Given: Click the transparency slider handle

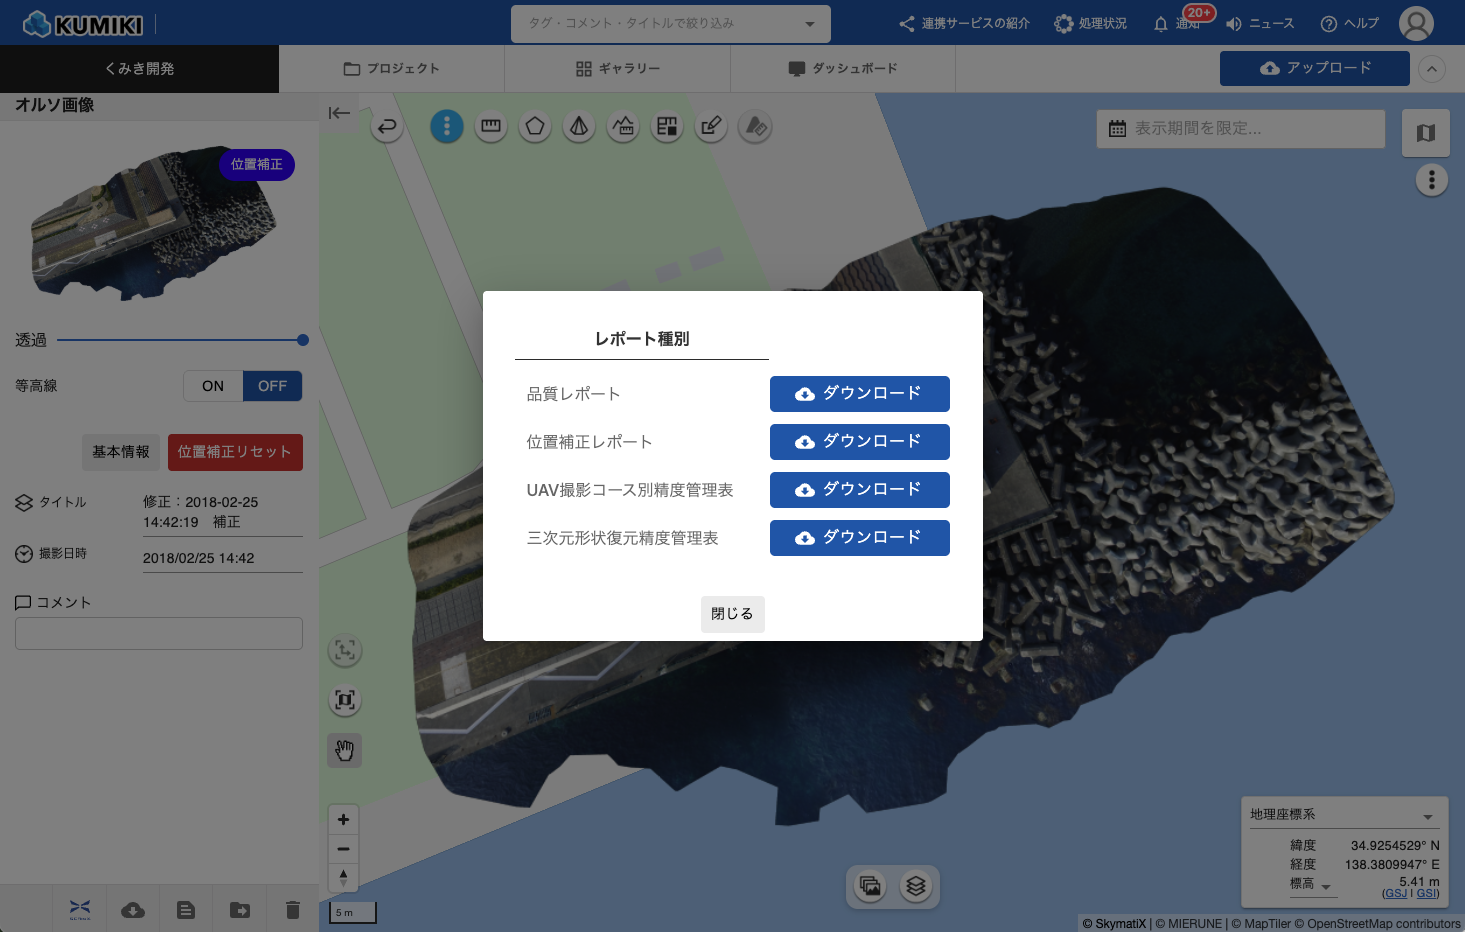Looking at the screenshot, I should (x=303, y=340).
